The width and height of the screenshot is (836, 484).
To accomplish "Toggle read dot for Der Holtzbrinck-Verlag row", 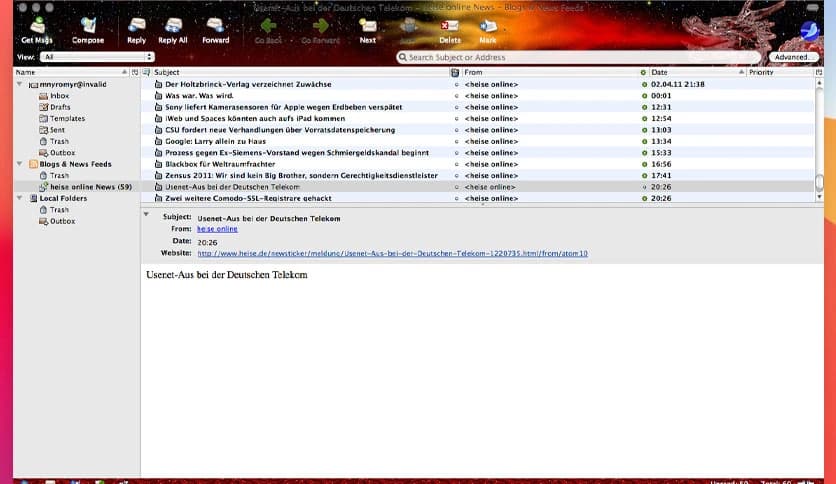I will point(644,84).
